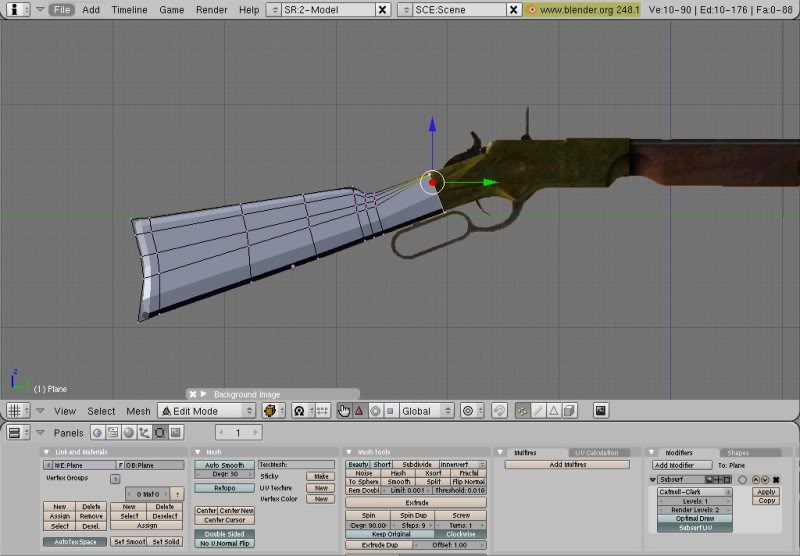Toggle Subsurf UV option
Image resolution: width=800 pixels, height=556 pixels.
(x=695, y=528)
